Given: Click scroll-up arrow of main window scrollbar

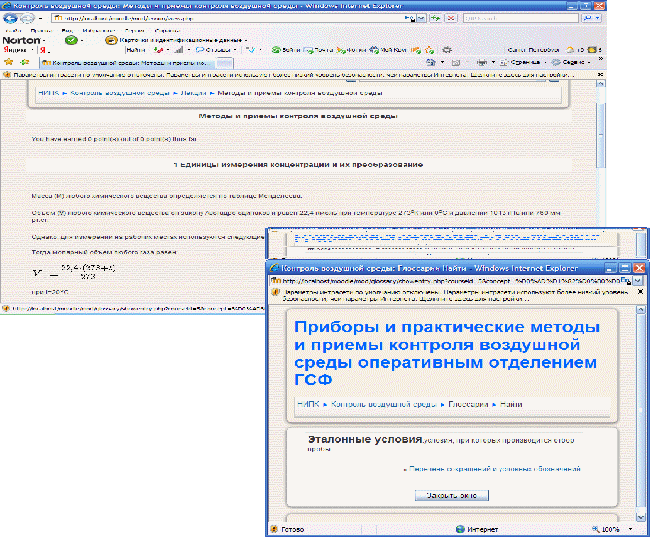Looking at the screenshot, I should coord(601,84).
